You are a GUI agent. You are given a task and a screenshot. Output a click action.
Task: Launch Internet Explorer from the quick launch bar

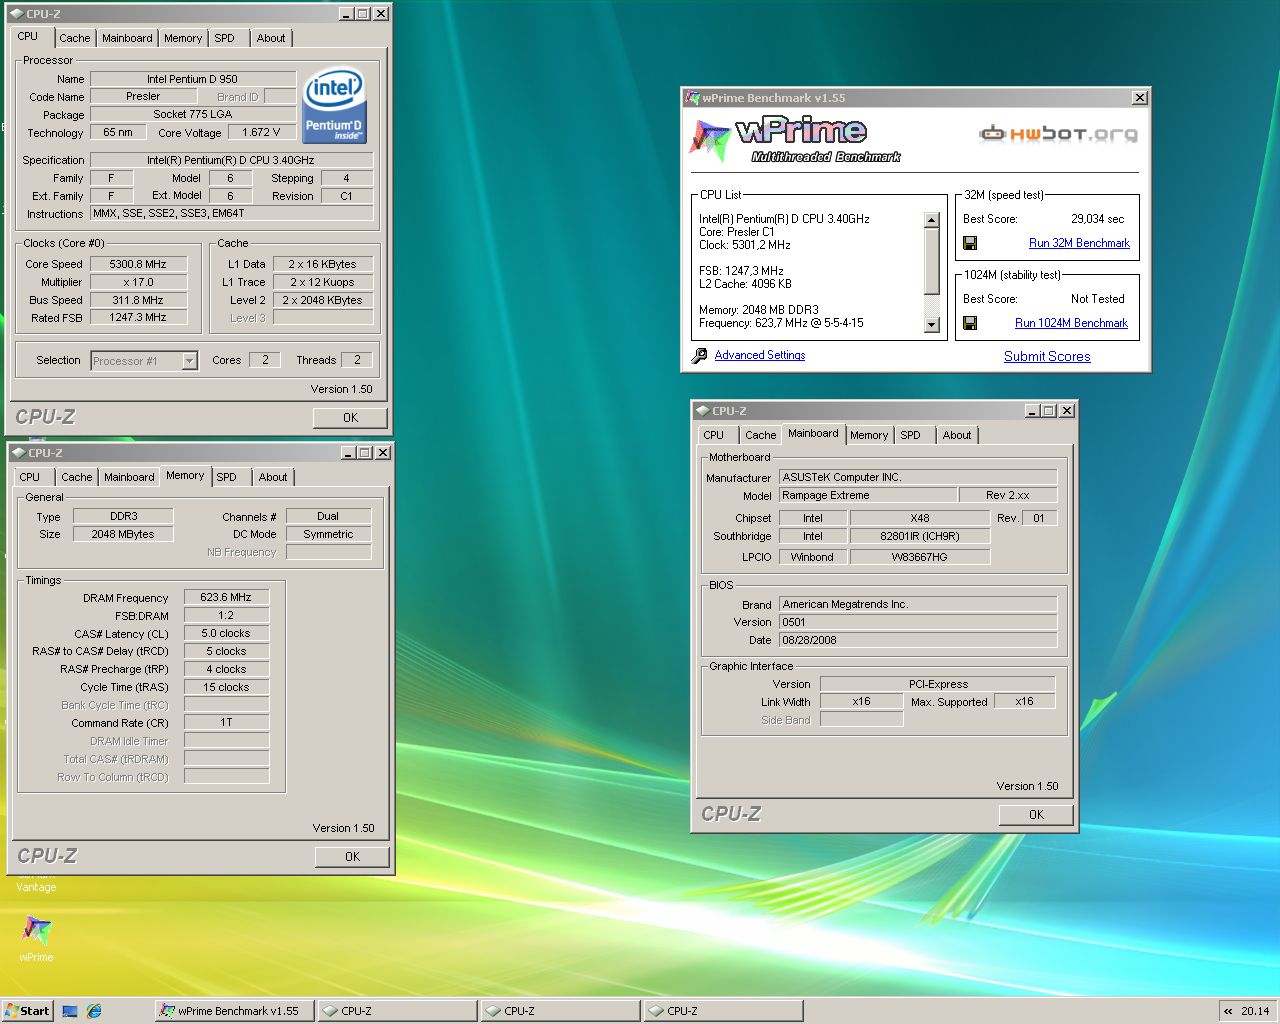tap(94, 1011)
